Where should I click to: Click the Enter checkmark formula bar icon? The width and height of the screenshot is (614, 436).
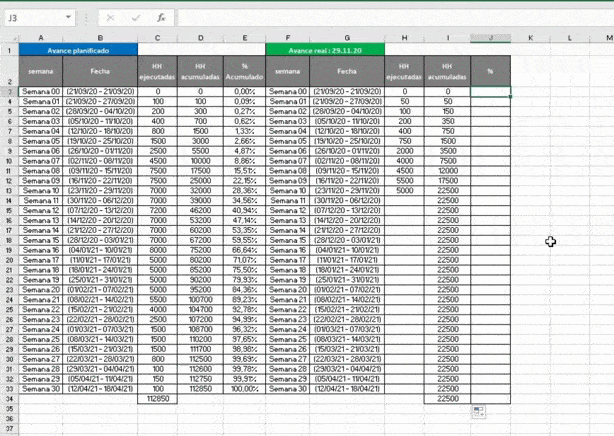coord(136,18)
